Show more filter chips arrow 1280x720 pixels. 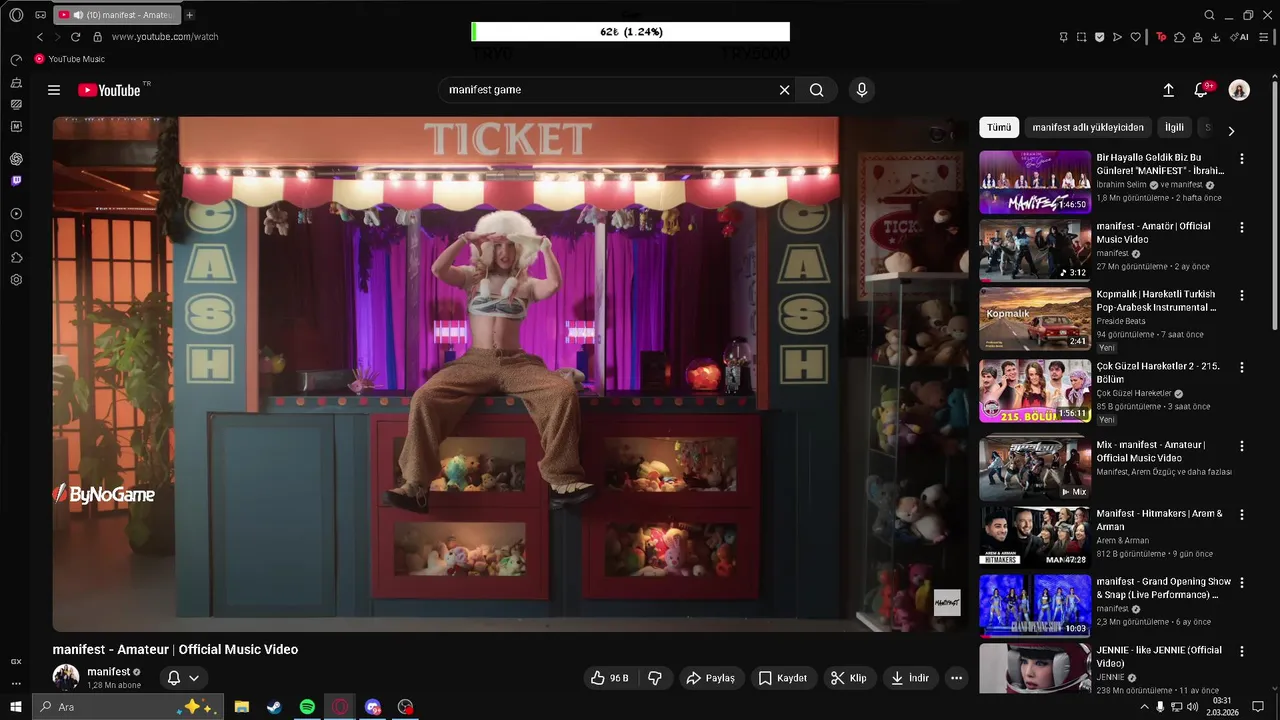1231,131
